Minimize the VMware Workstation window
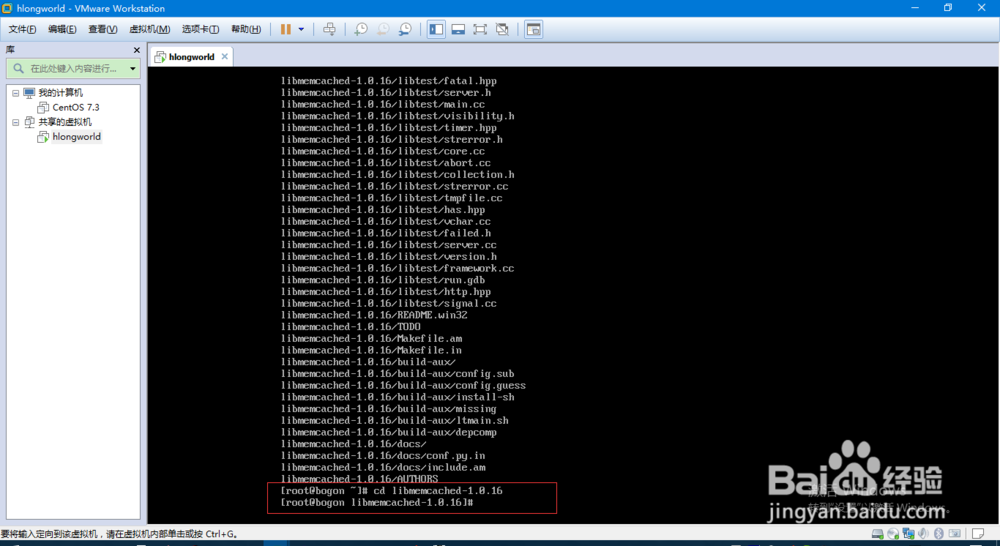 (x=915, y=8)
